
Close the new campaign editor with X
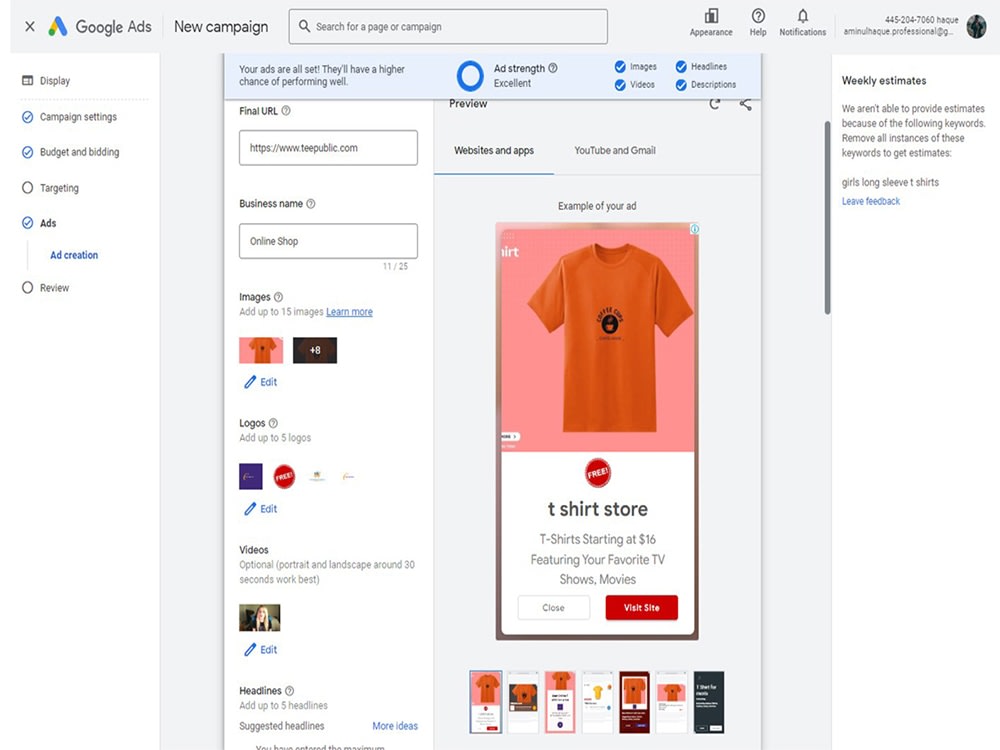pos(29,27)
